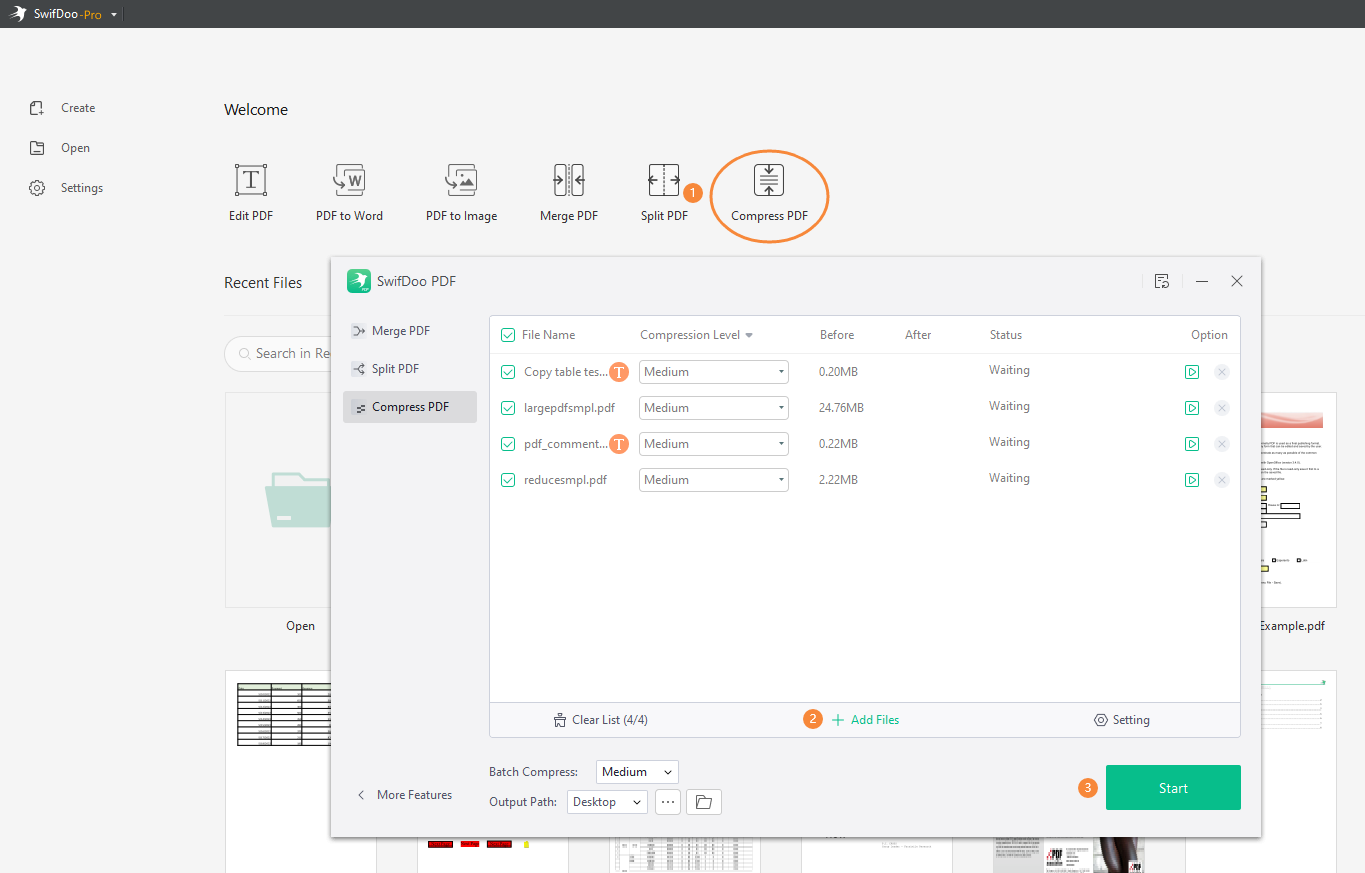Click the reducesmpl.pdf file name
The height and width of the screenshot is (873, 1365).
click(x=566, y=480)
